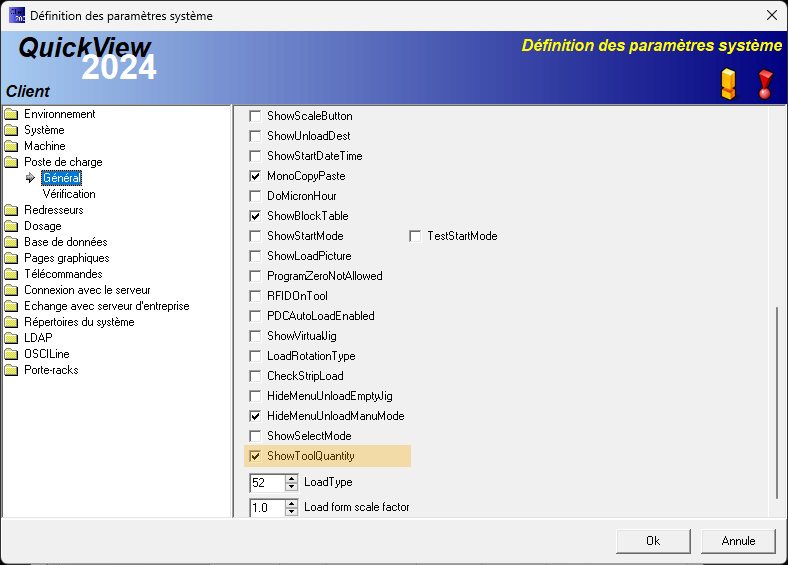The height and width of the screenshot is (565, 788).
Task: Enable the HideMenuUnloadEmptyJig checkbox
Action: click(x=255, y=396)
